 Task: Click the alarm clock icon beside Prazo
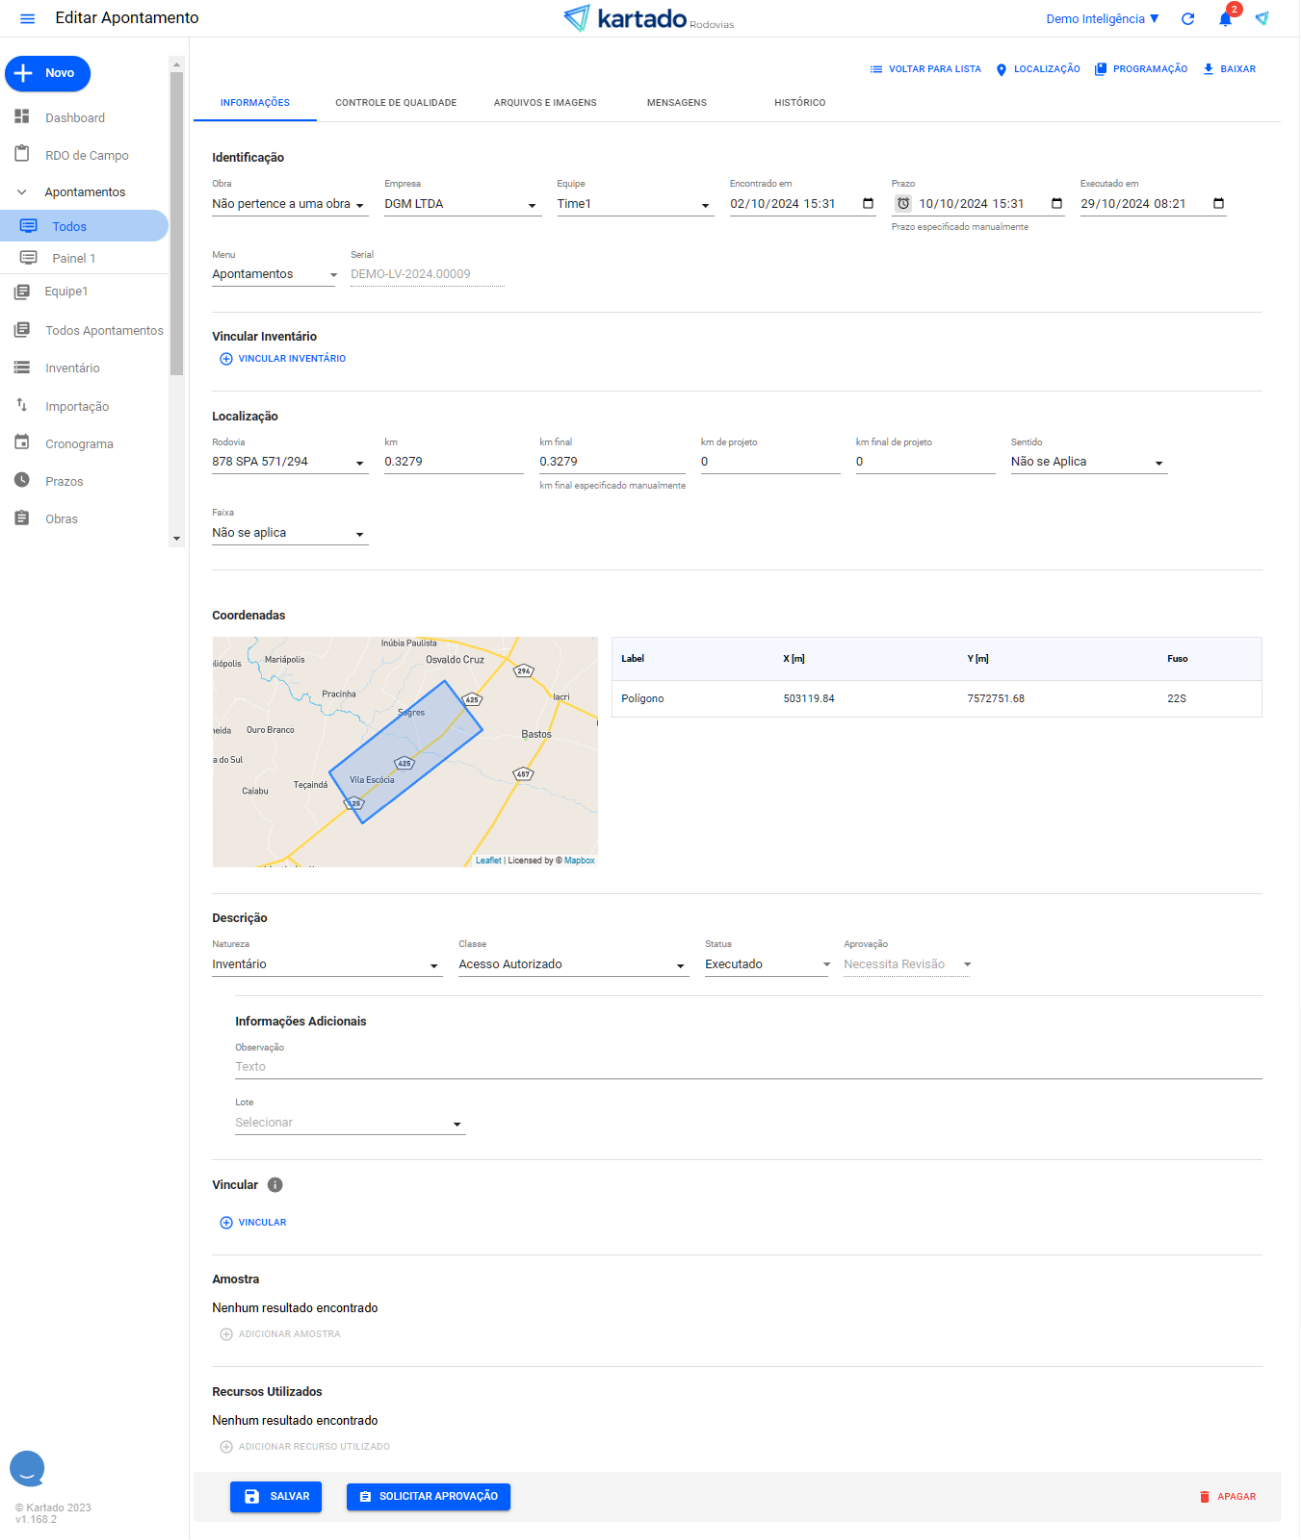903,204
